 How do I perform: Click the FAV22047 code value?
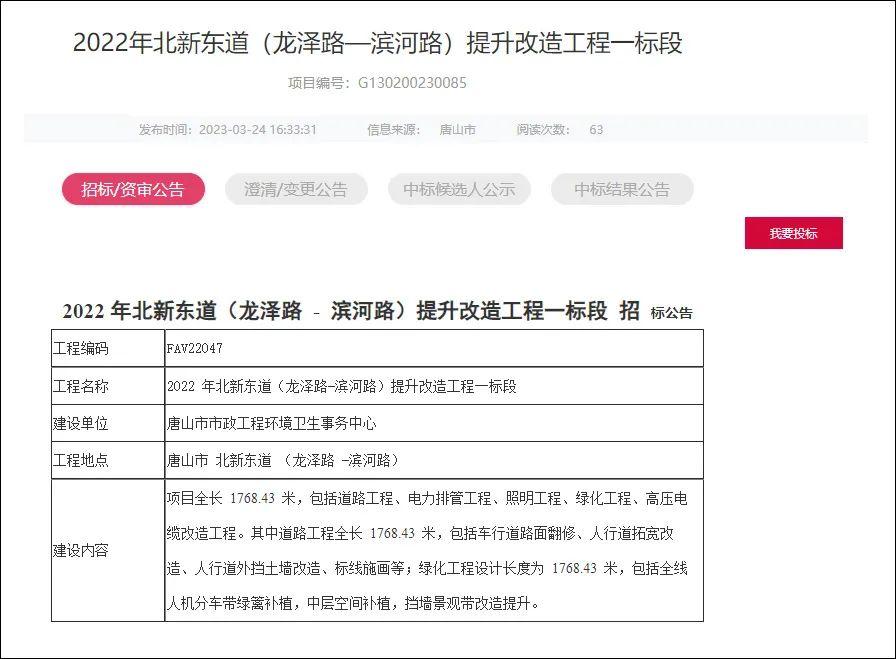(195, 349)
